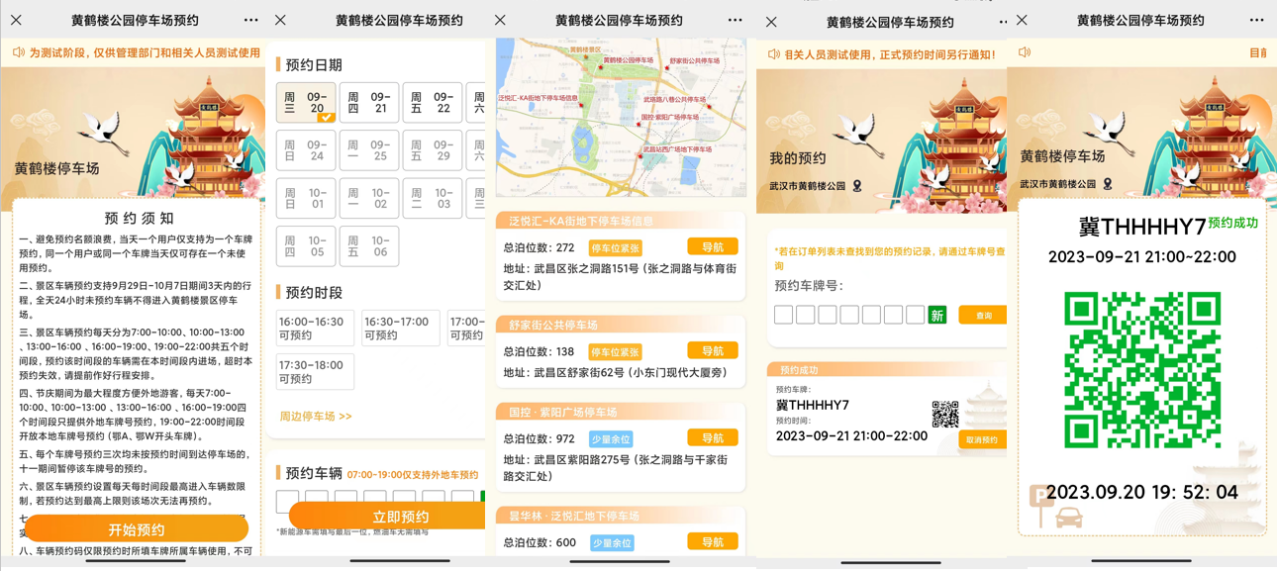Select the 17:30~18:00 可预约 time slot

314,371
